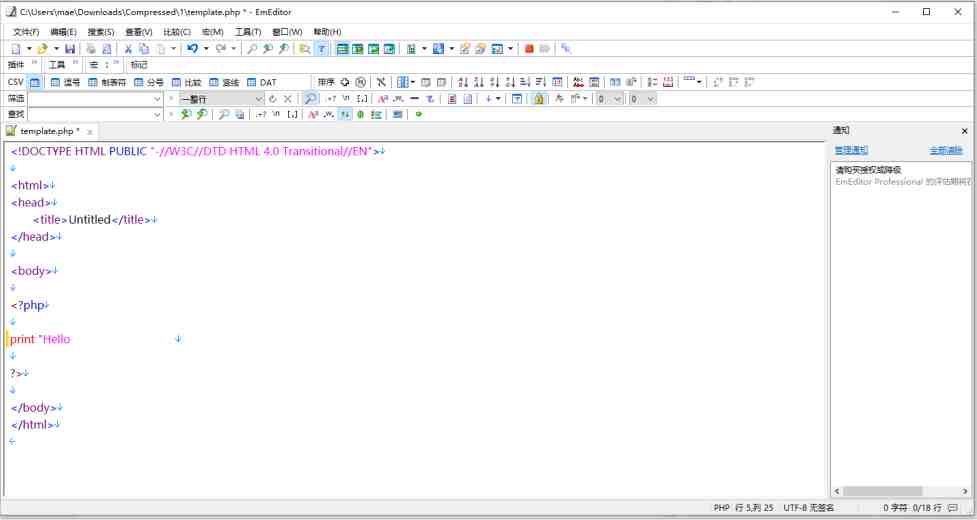The image size is (977, 520).
Task: Click the abc spelling icon in CSV toolbar
Action: point(578,82)
